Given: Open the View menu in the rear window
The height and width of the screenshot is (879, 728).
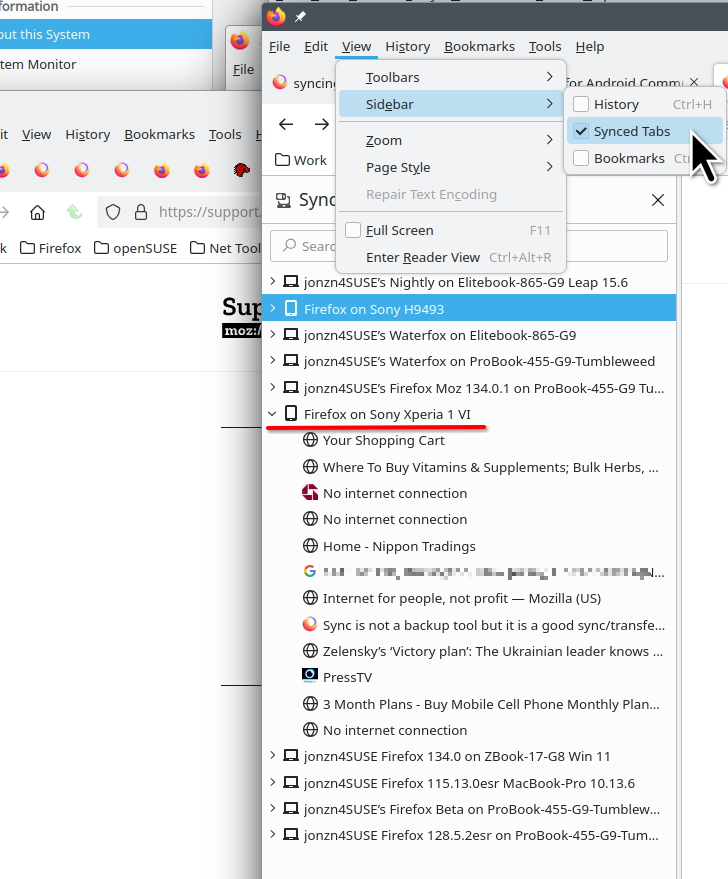Looking at the screenshot, I should (x=36, y=135).
